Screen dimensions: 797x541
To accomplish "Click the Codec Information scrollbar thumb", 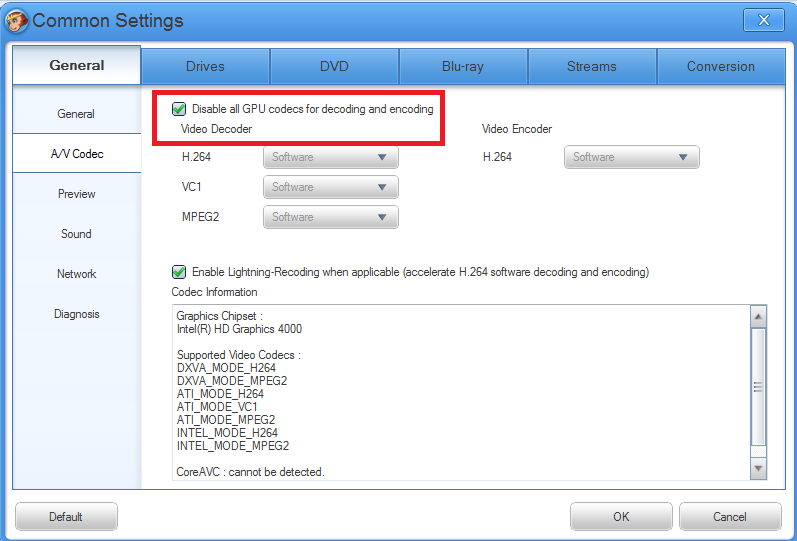I will point(758,387).
